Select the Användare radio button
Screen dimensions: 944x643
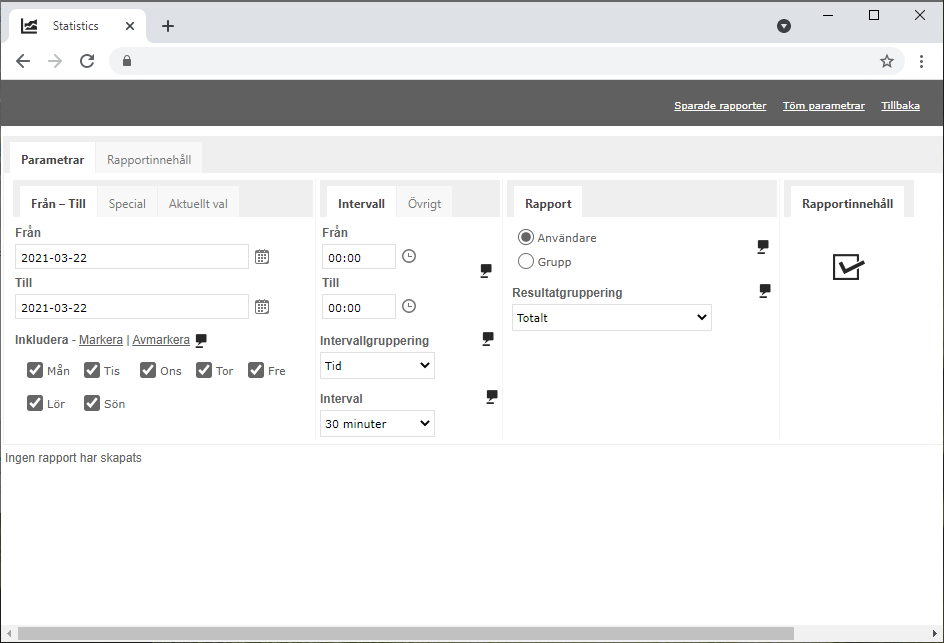click(526, 237)
